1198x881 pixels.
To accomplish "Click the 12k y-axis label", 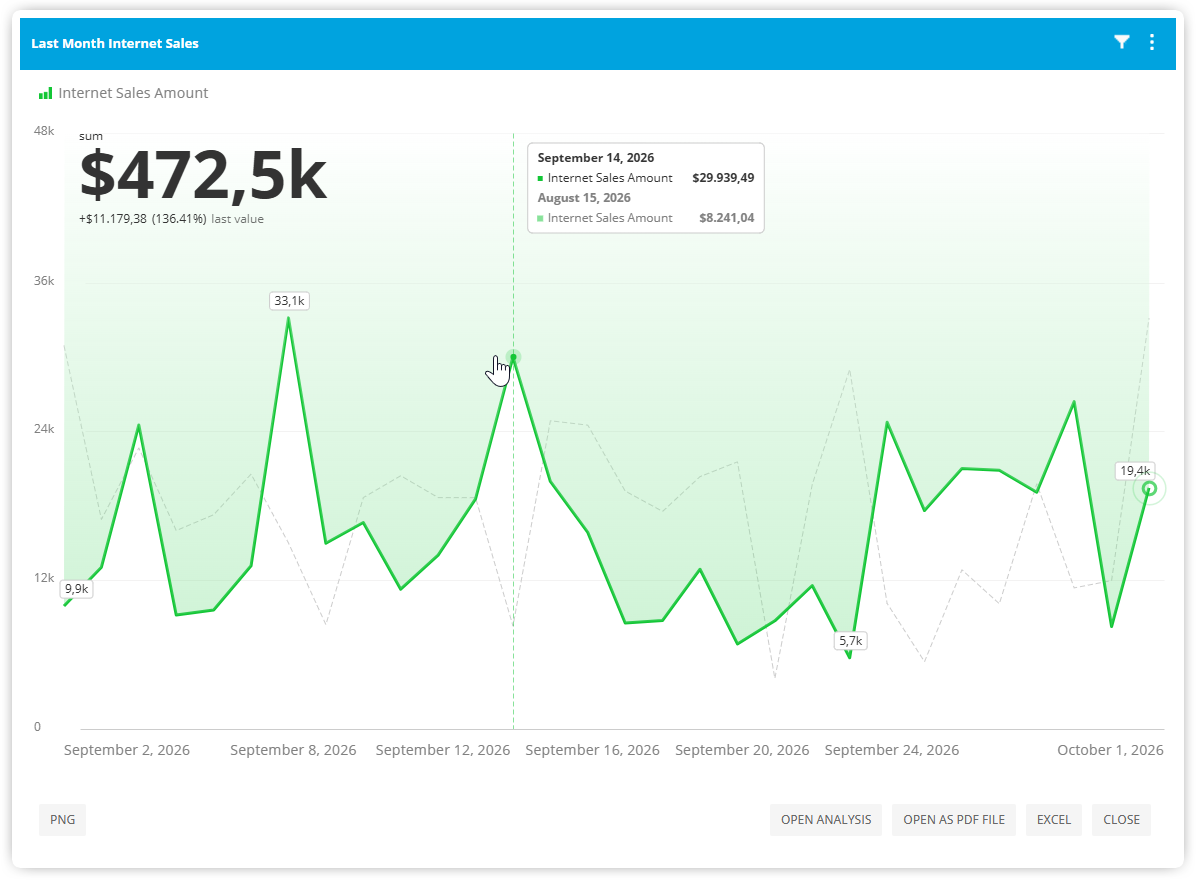I will 44,578.
